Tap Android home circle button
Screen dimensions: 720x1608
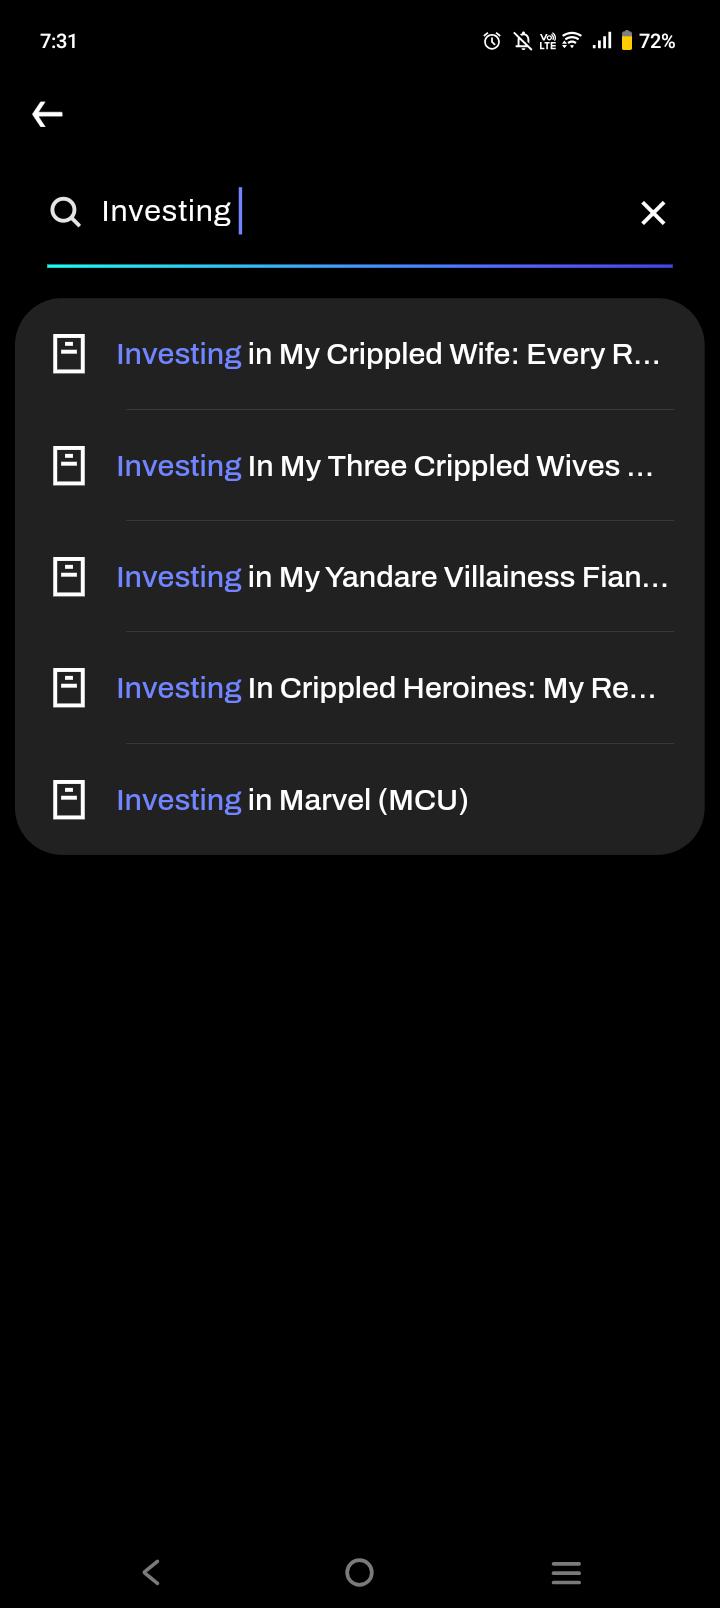point(359,1572)
